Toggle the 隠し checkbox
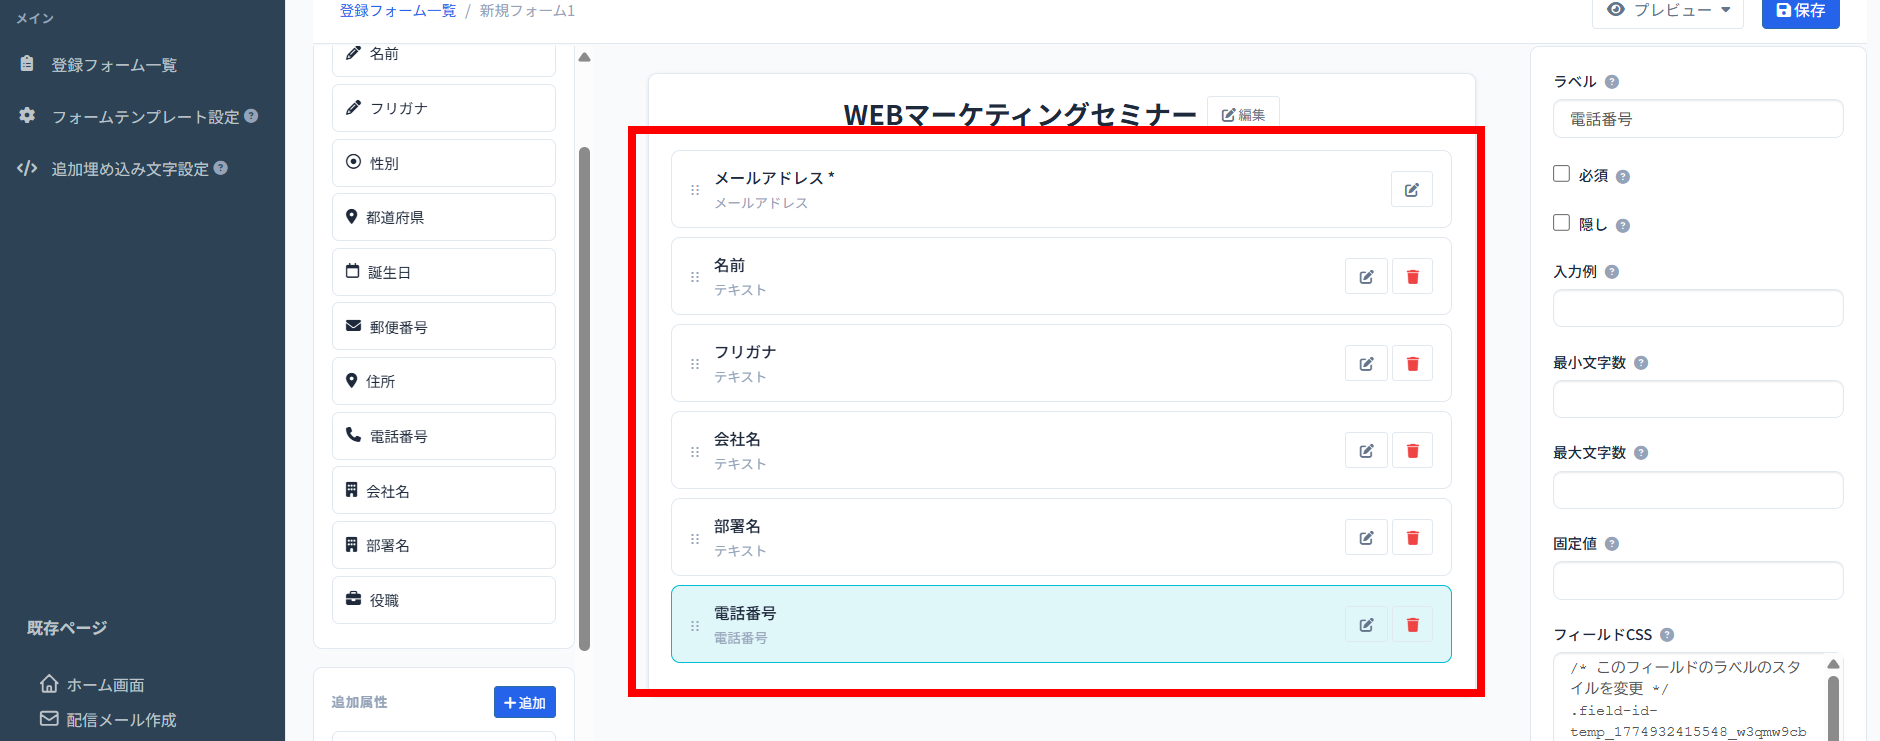The width and height of the screenshot is (1880, 741). [1561, 223]
